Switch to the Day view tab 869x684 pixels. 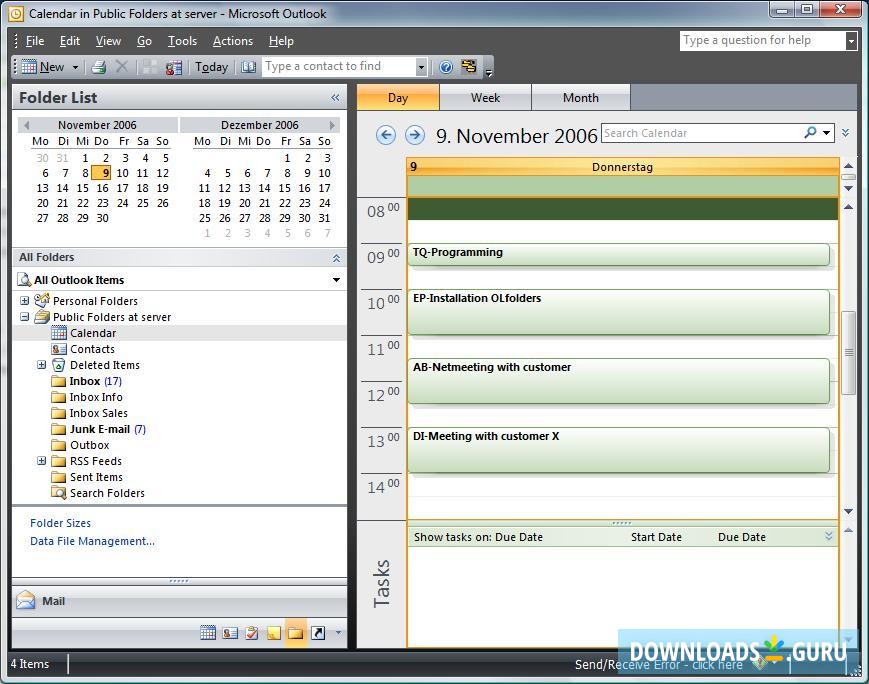pos(398,98)
